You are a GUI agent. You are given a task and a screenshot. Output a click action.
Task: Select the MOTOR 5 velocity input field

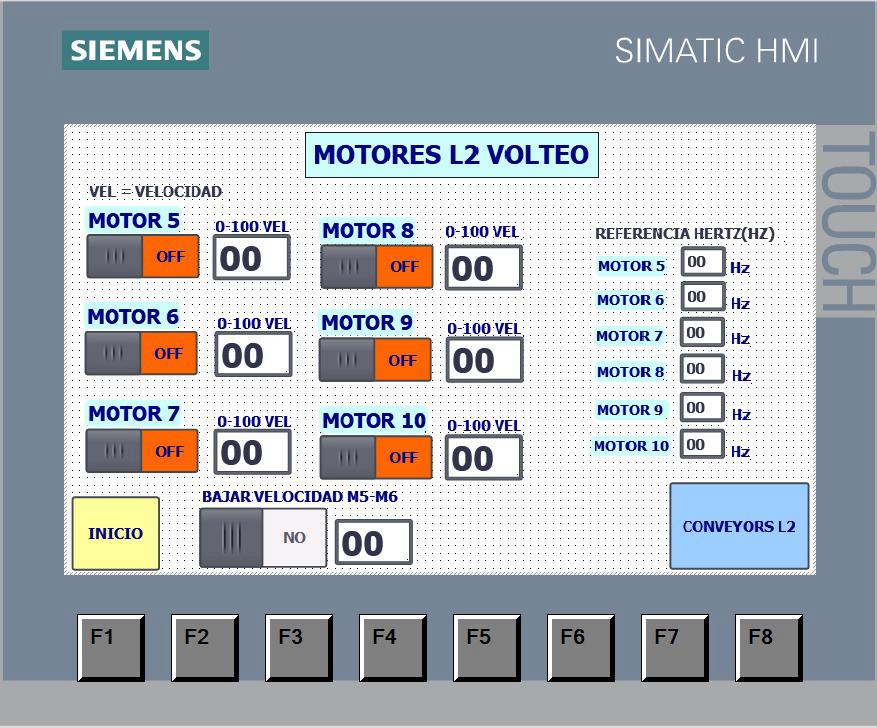pos(252,257)
